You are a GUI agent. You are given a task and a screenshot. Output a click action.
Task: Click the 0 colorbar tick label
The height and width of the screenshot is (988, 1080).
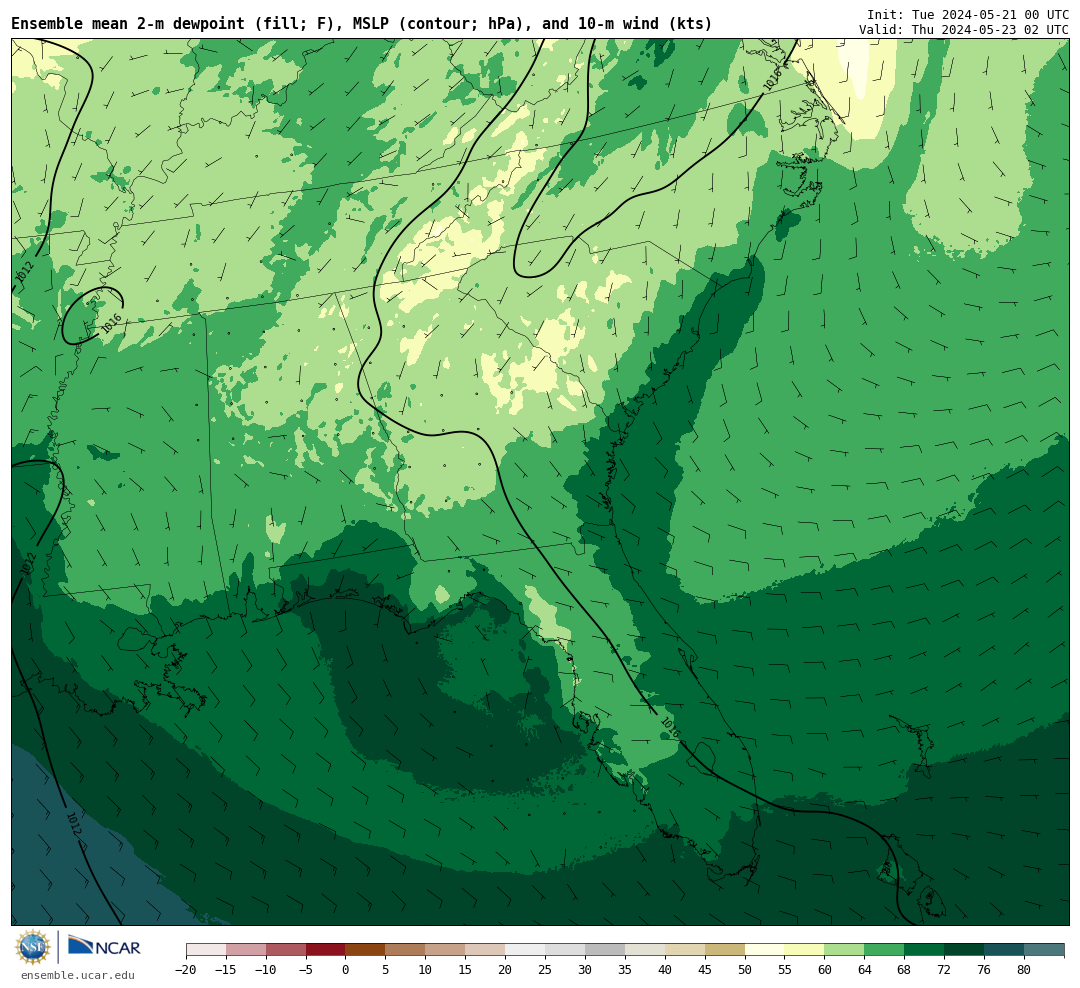point(346,970)
